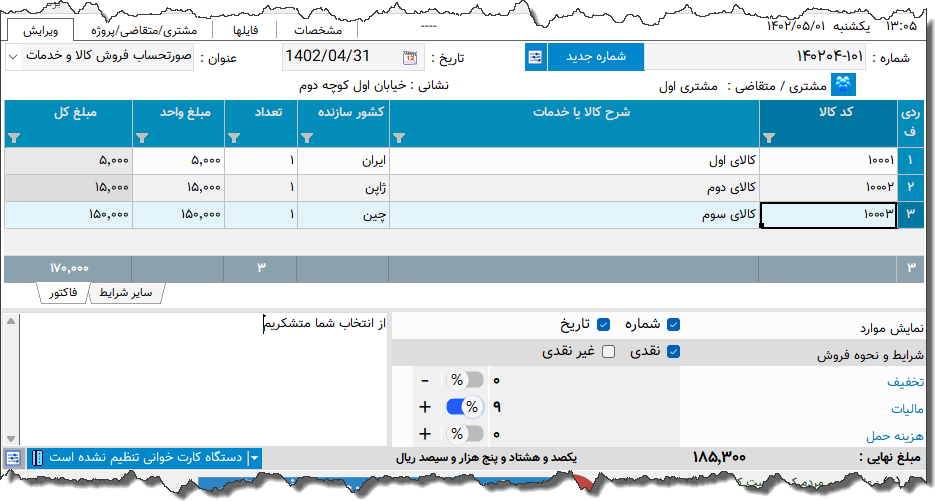This screenshot has height=501, width=935.
Task: Open the calendar date picker icon
Action: coord(410,58)
